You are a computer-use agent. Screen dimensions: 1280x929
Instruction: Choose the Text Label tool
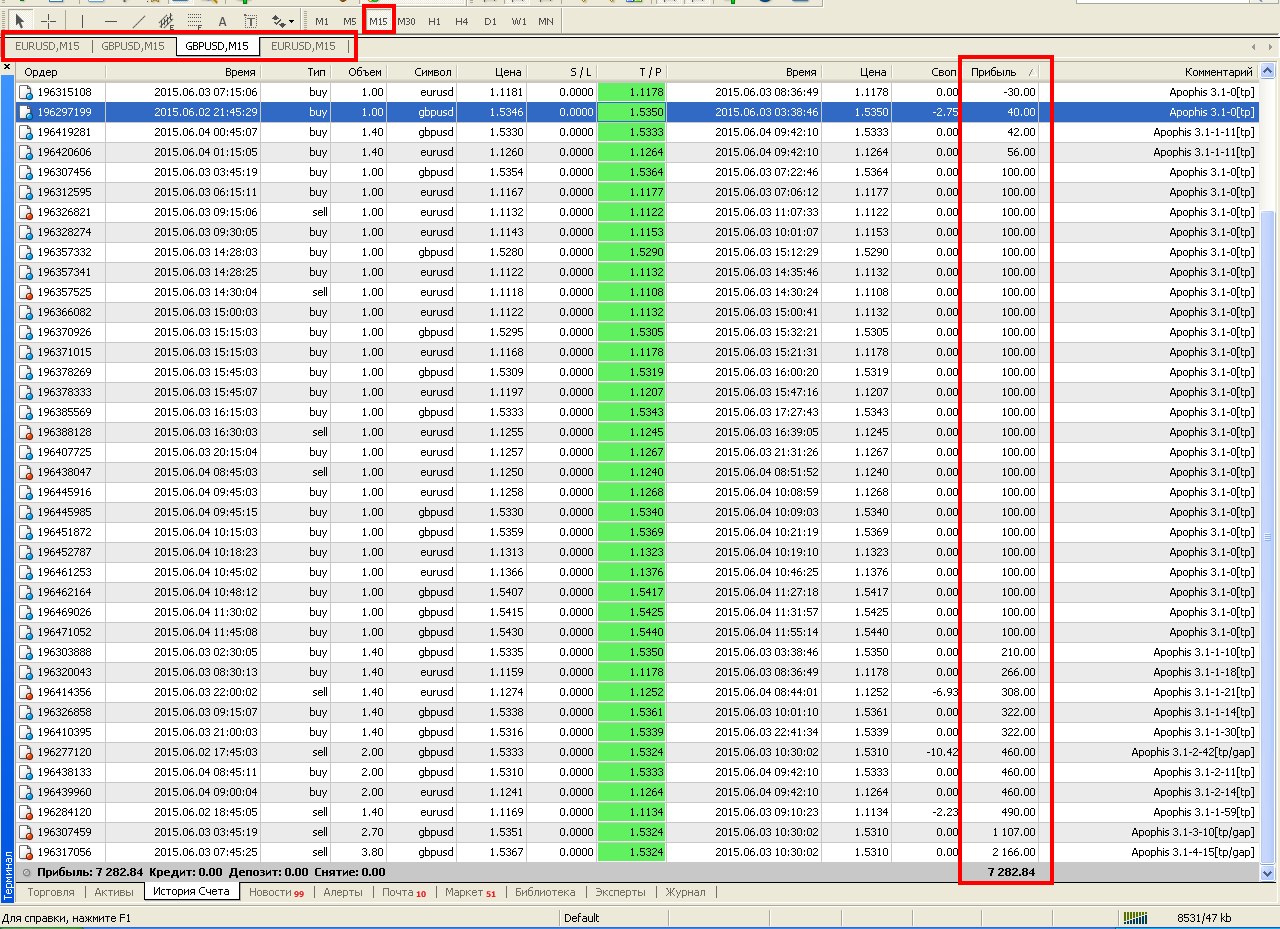click(x=250, y=20)
